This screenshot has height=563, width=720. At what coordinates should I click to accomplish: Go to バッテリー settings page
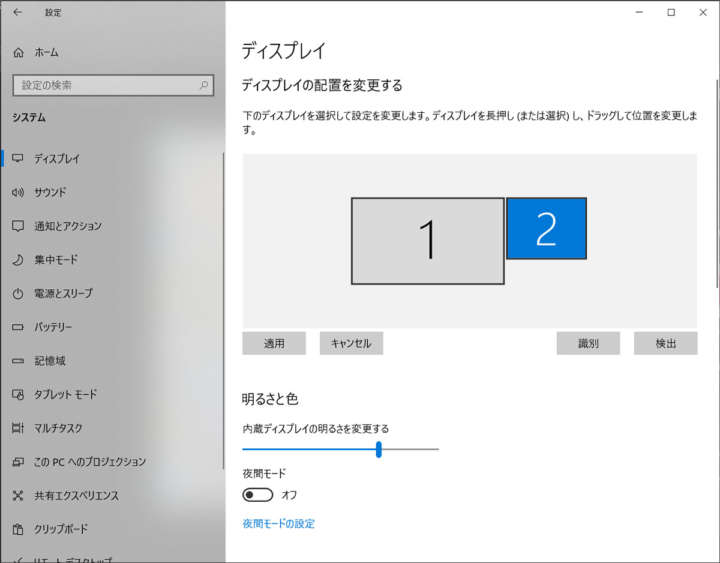click(53, 327)
